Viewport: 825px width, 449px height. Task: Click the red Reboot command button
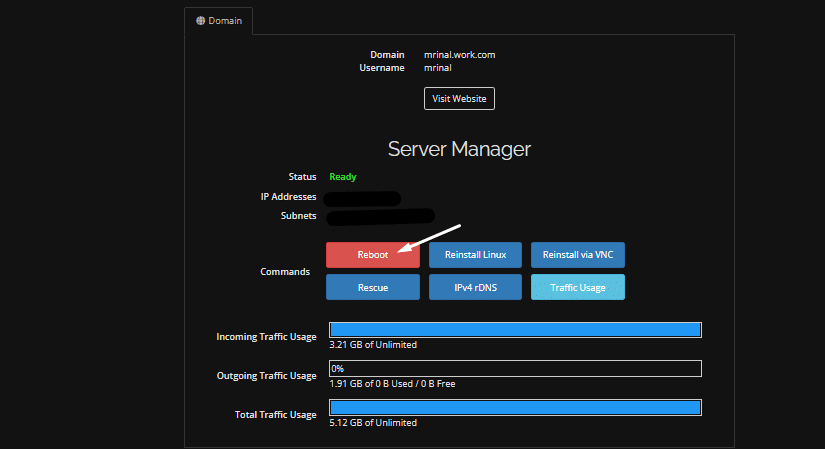[x=372, y=255]
